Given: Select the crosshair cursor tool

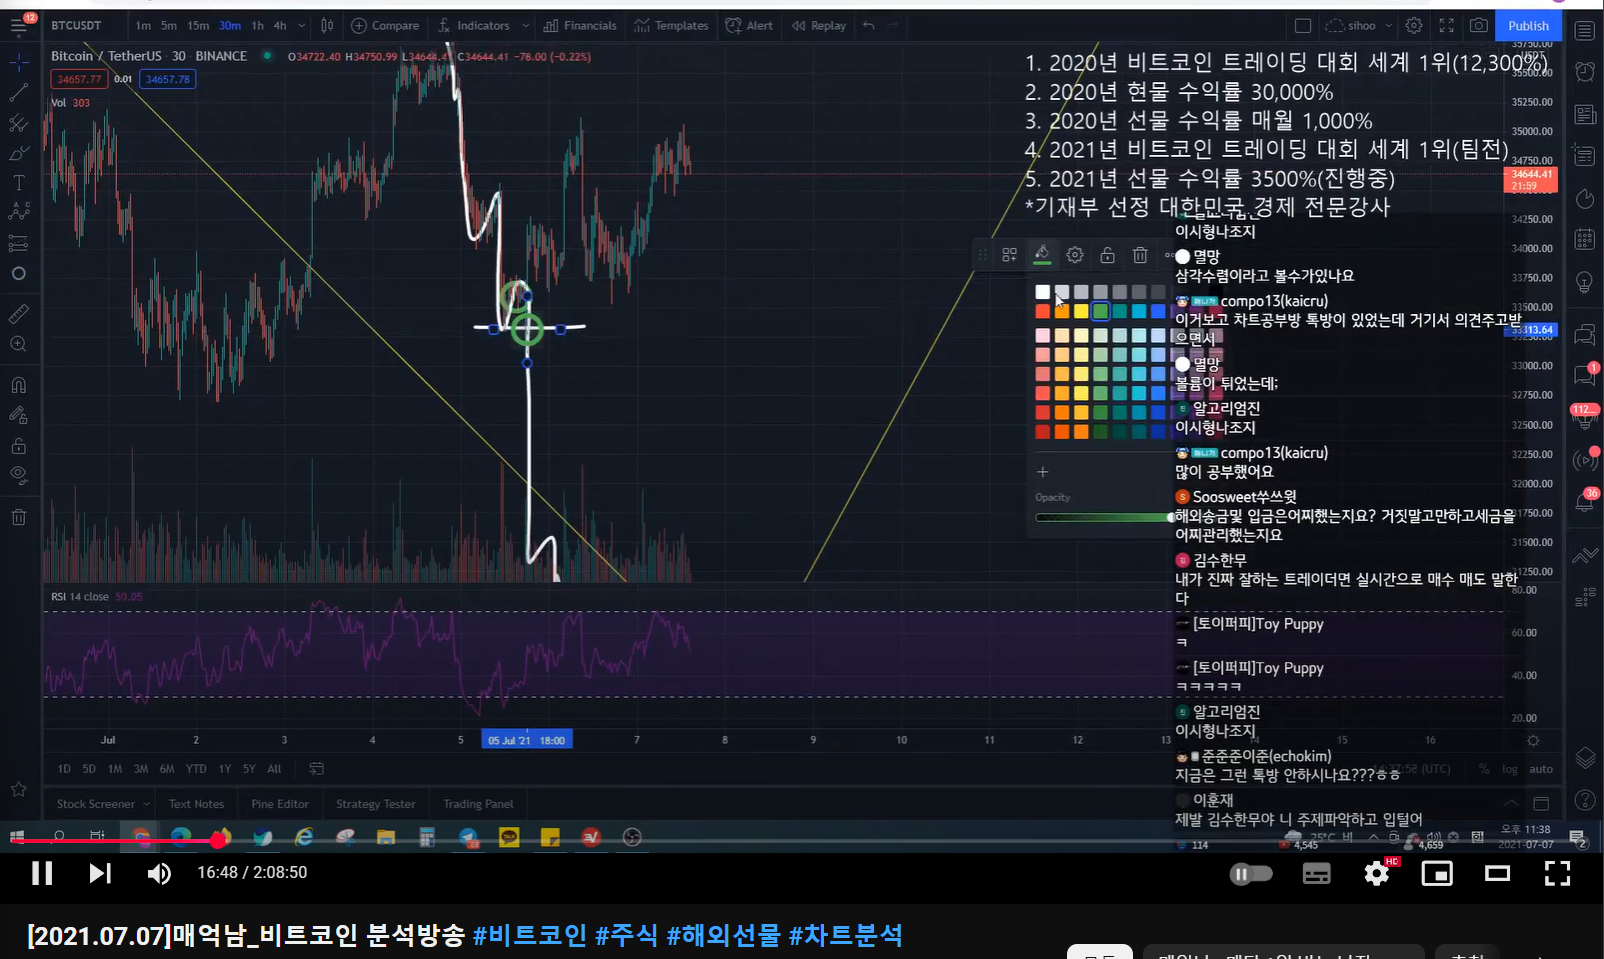Looking at the screenshot, I should click(19, 62).
